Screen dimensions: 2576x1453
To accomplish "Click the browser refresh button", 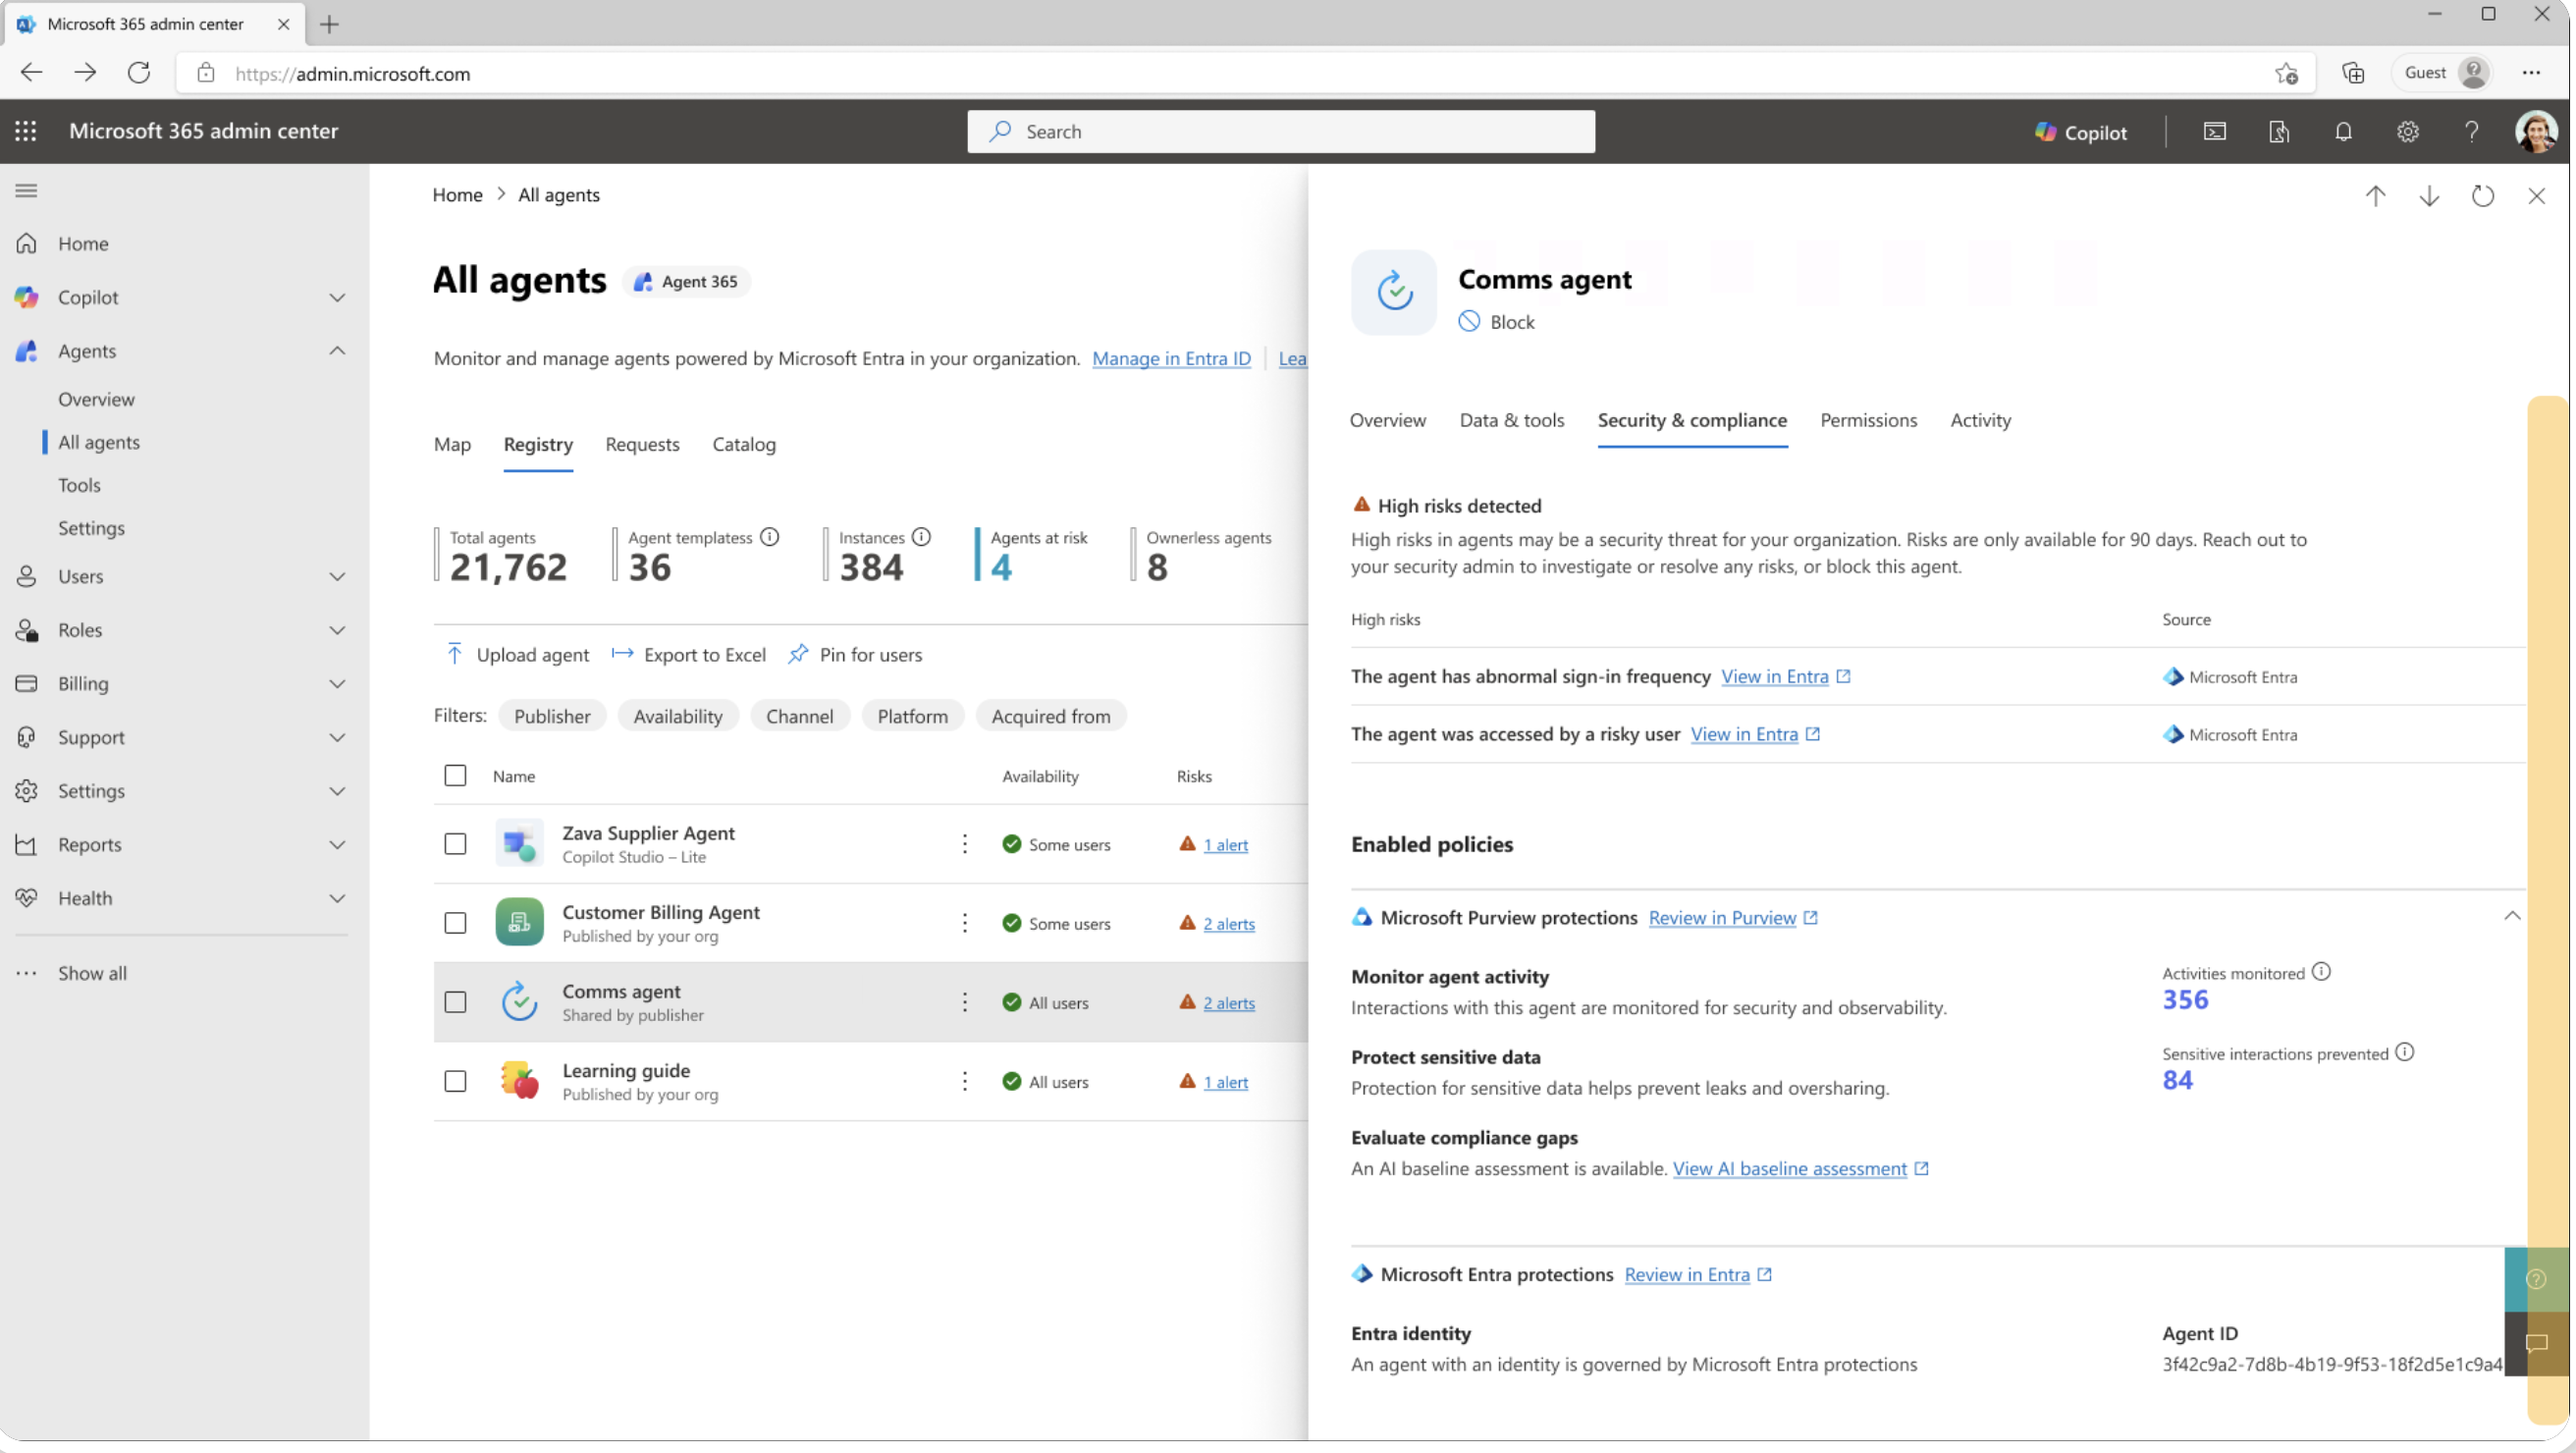I will [x=139, y=73].
